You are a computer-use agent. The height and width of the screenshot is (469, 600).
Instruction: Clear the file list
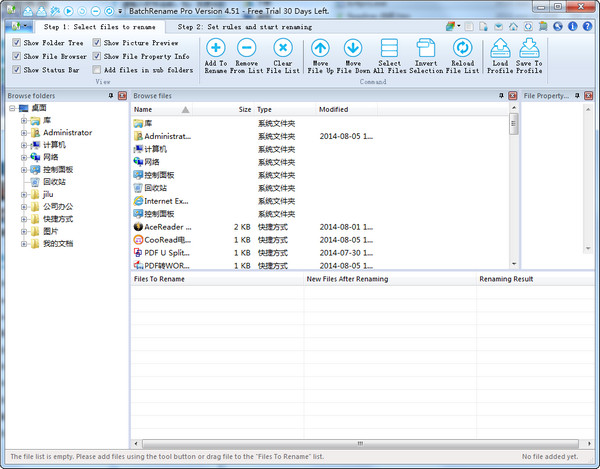(x=283, y=48)
